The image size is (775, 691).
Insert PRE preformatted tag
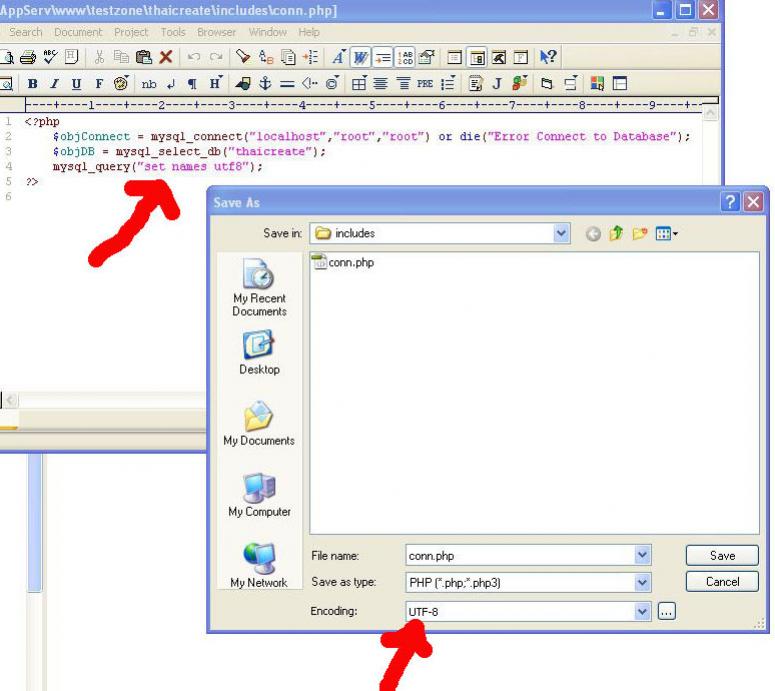[425, 84]
